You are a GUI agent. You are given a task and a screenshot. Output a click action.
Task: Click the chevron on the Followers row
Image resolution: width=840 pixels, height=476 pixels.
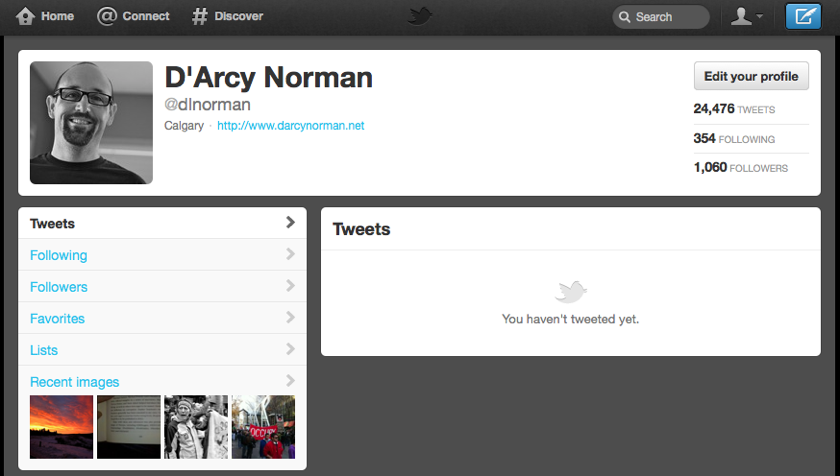click(290, 285)
